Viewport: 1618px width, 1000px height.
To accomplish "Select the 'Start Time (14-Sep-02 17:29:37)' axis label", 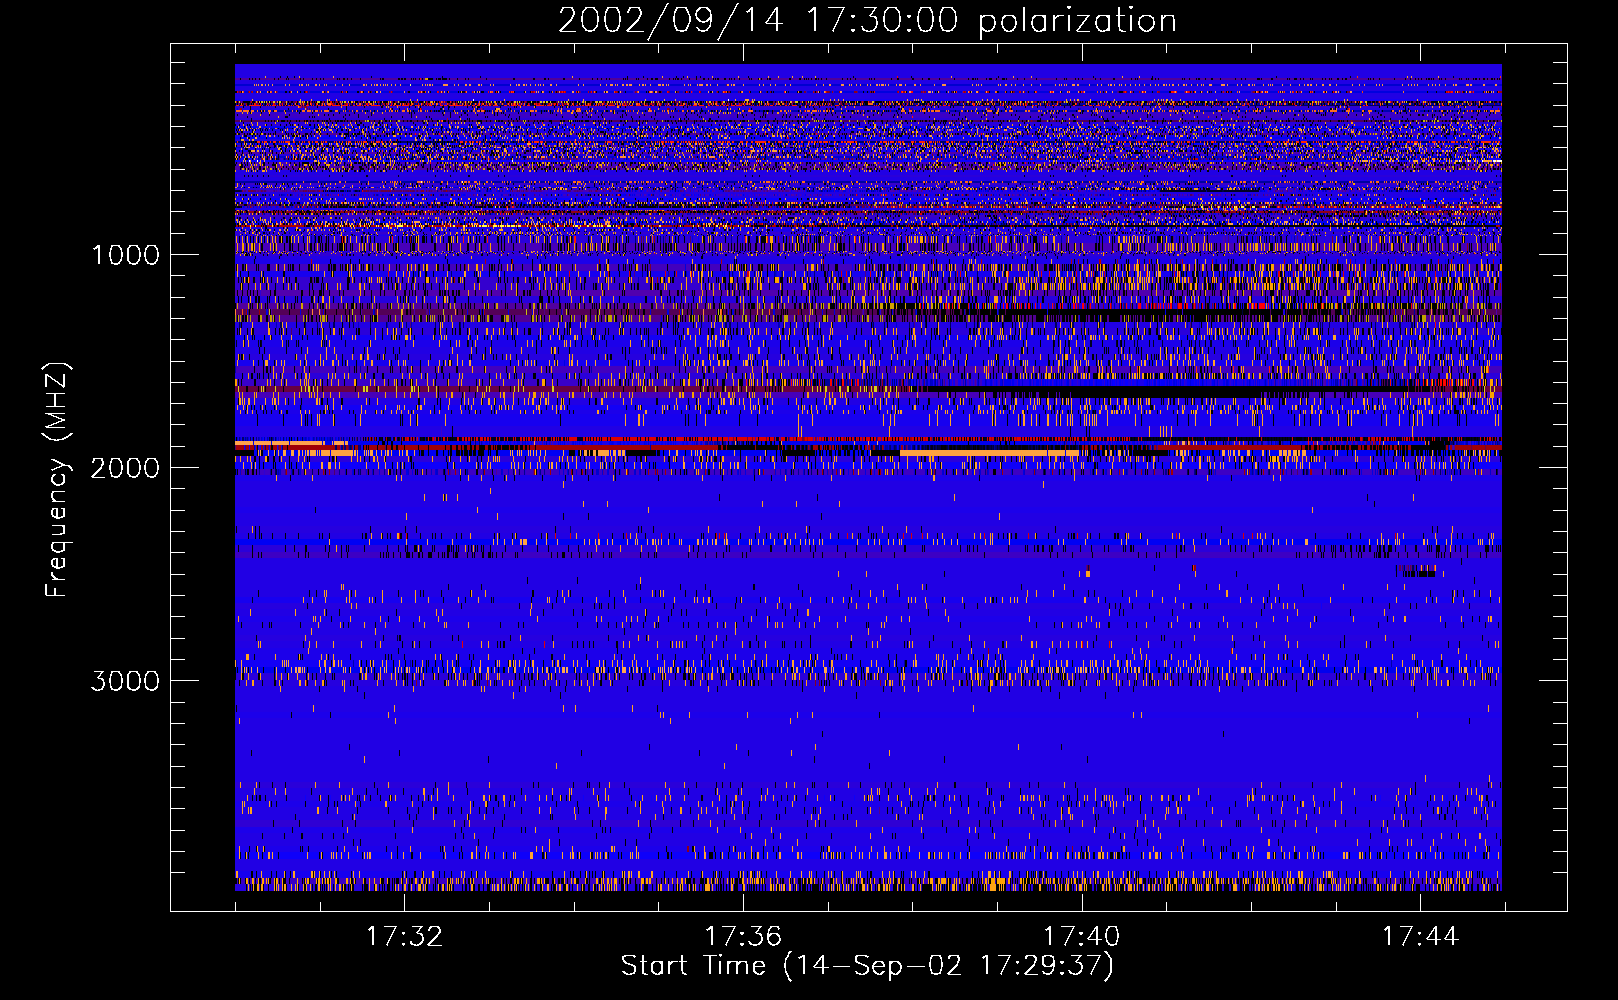I will click(867, 966).
